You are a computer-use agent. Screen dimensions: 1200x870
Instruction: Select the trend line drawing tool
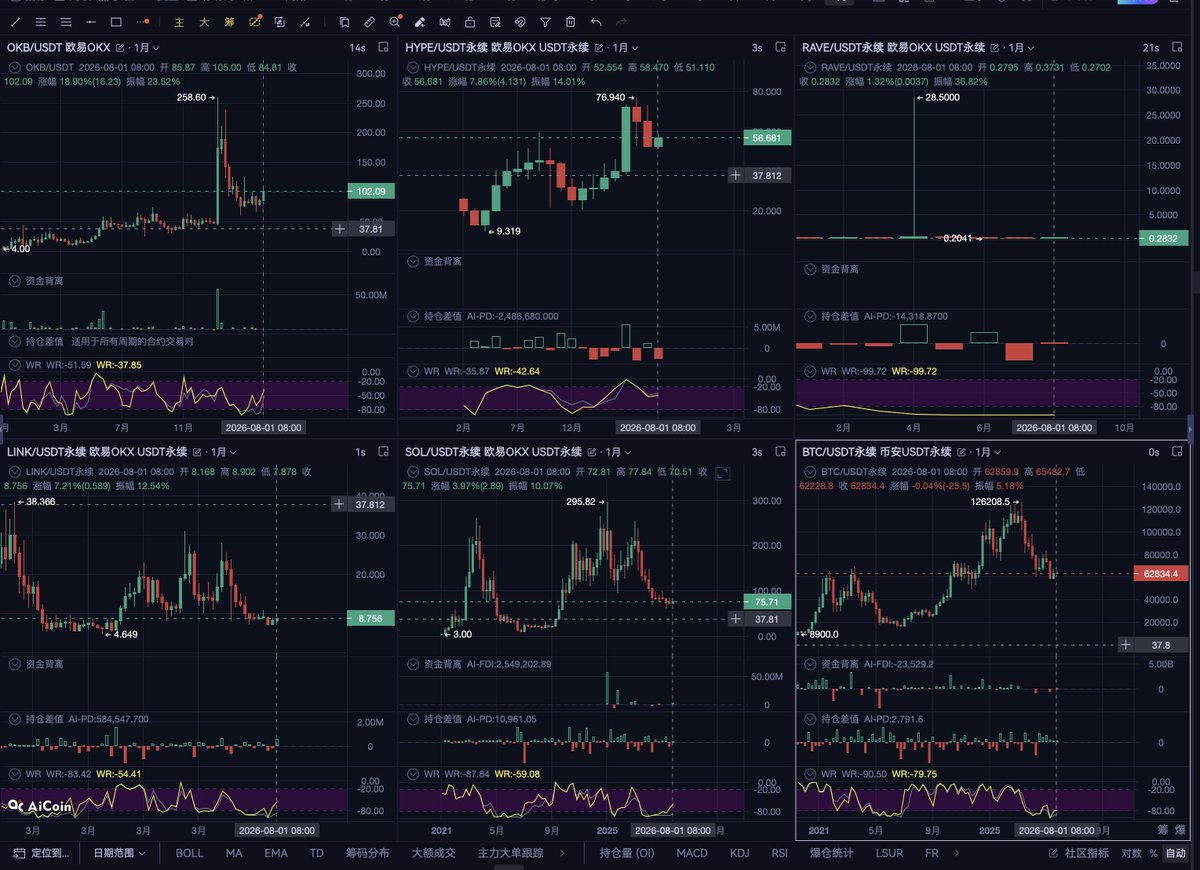(15, 21)
